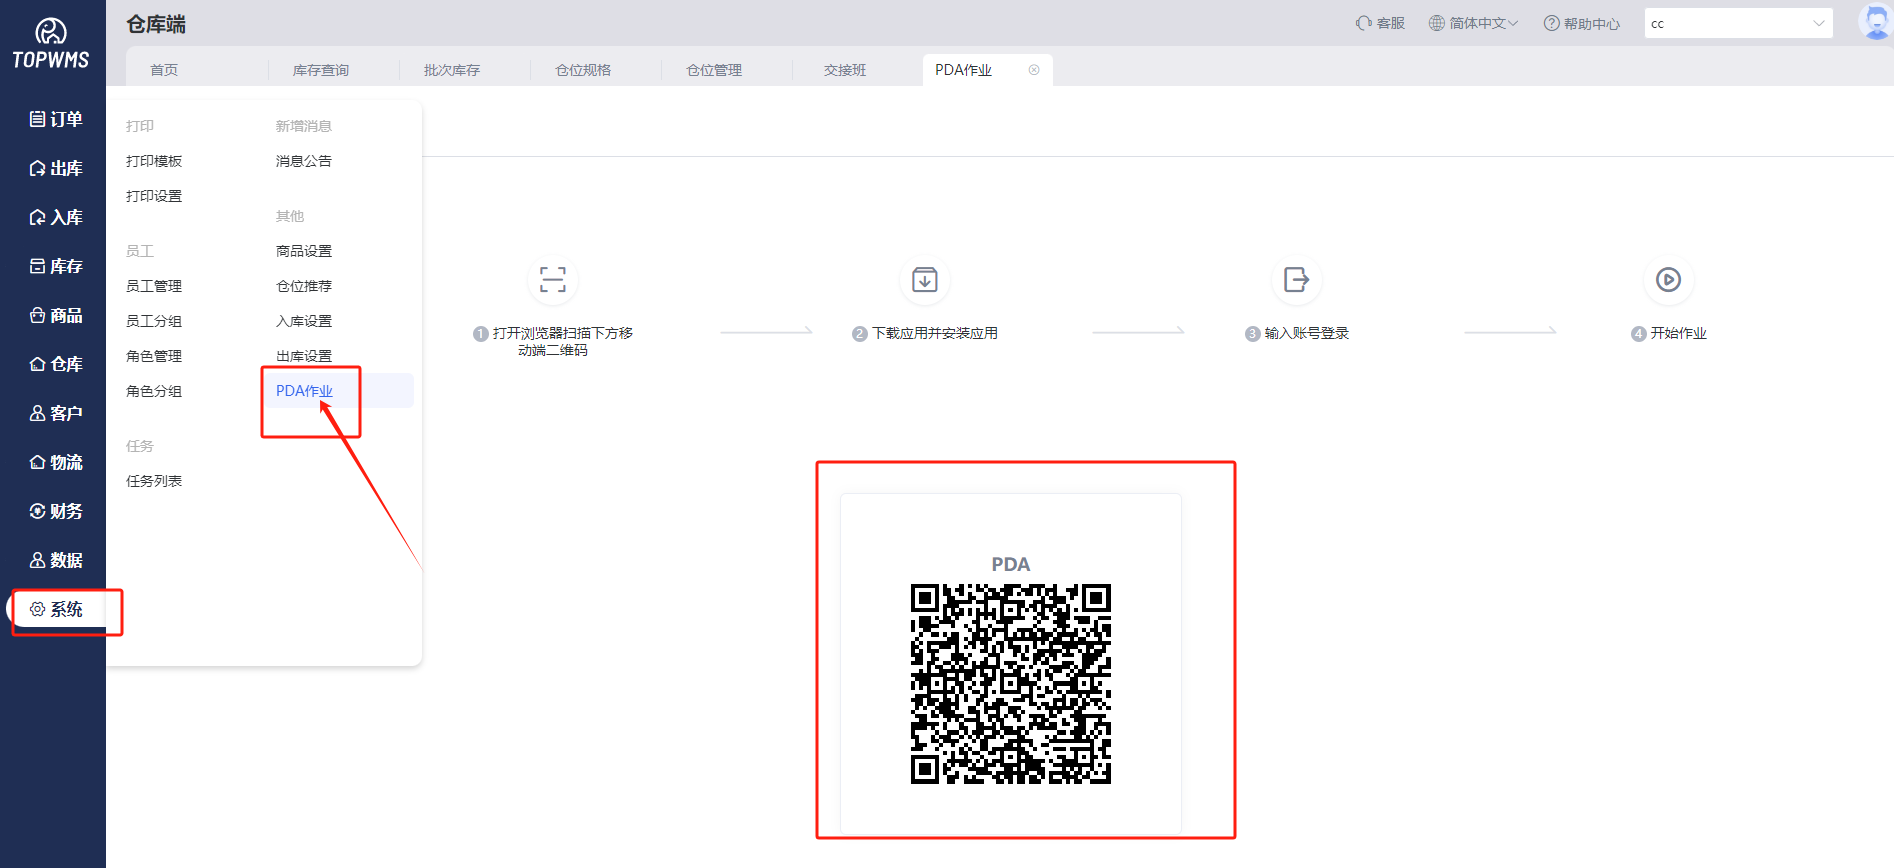
Task: Open 任务列表 menu item
Action: click(154, 481)
